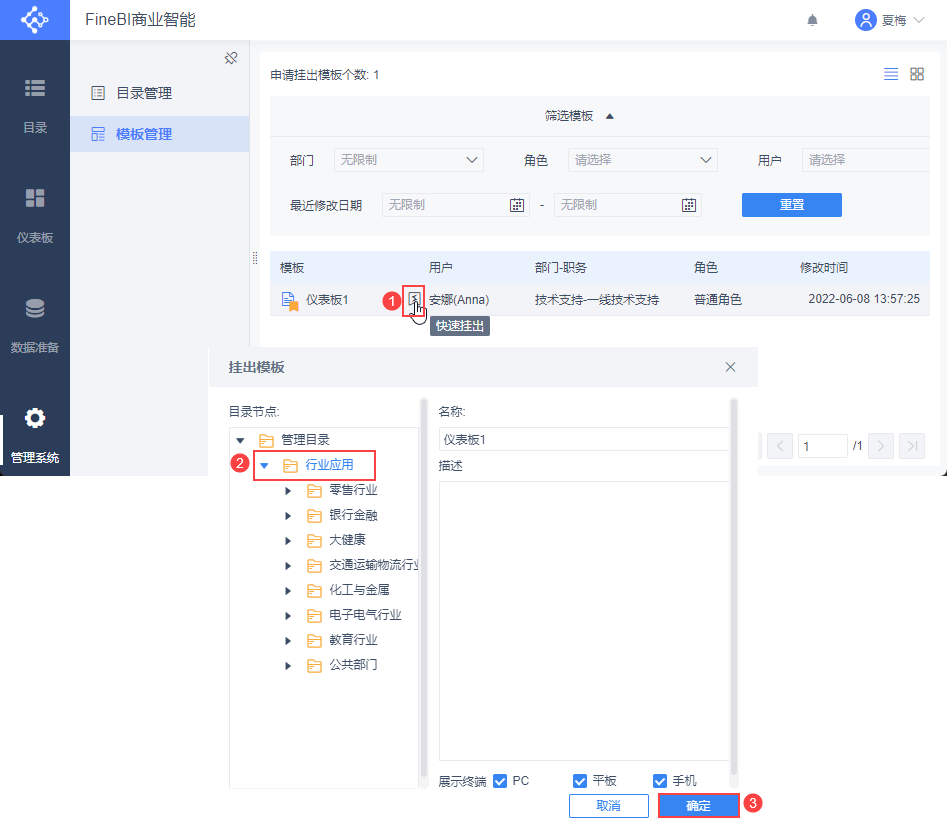Expand the 银行金融 tree node
947x818 pixels.
[x=288, y=515]
